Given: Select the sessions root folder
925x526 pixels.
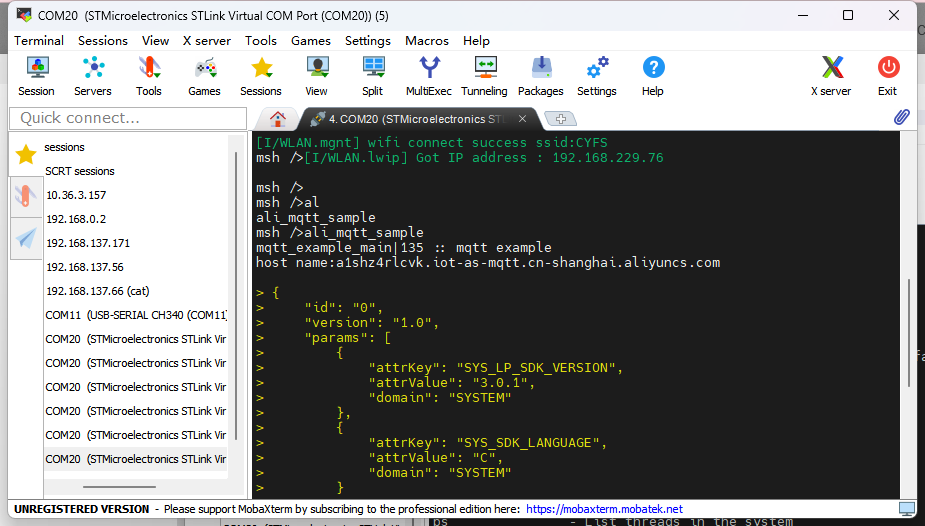Looking at the screenshot, I should 64,147.
